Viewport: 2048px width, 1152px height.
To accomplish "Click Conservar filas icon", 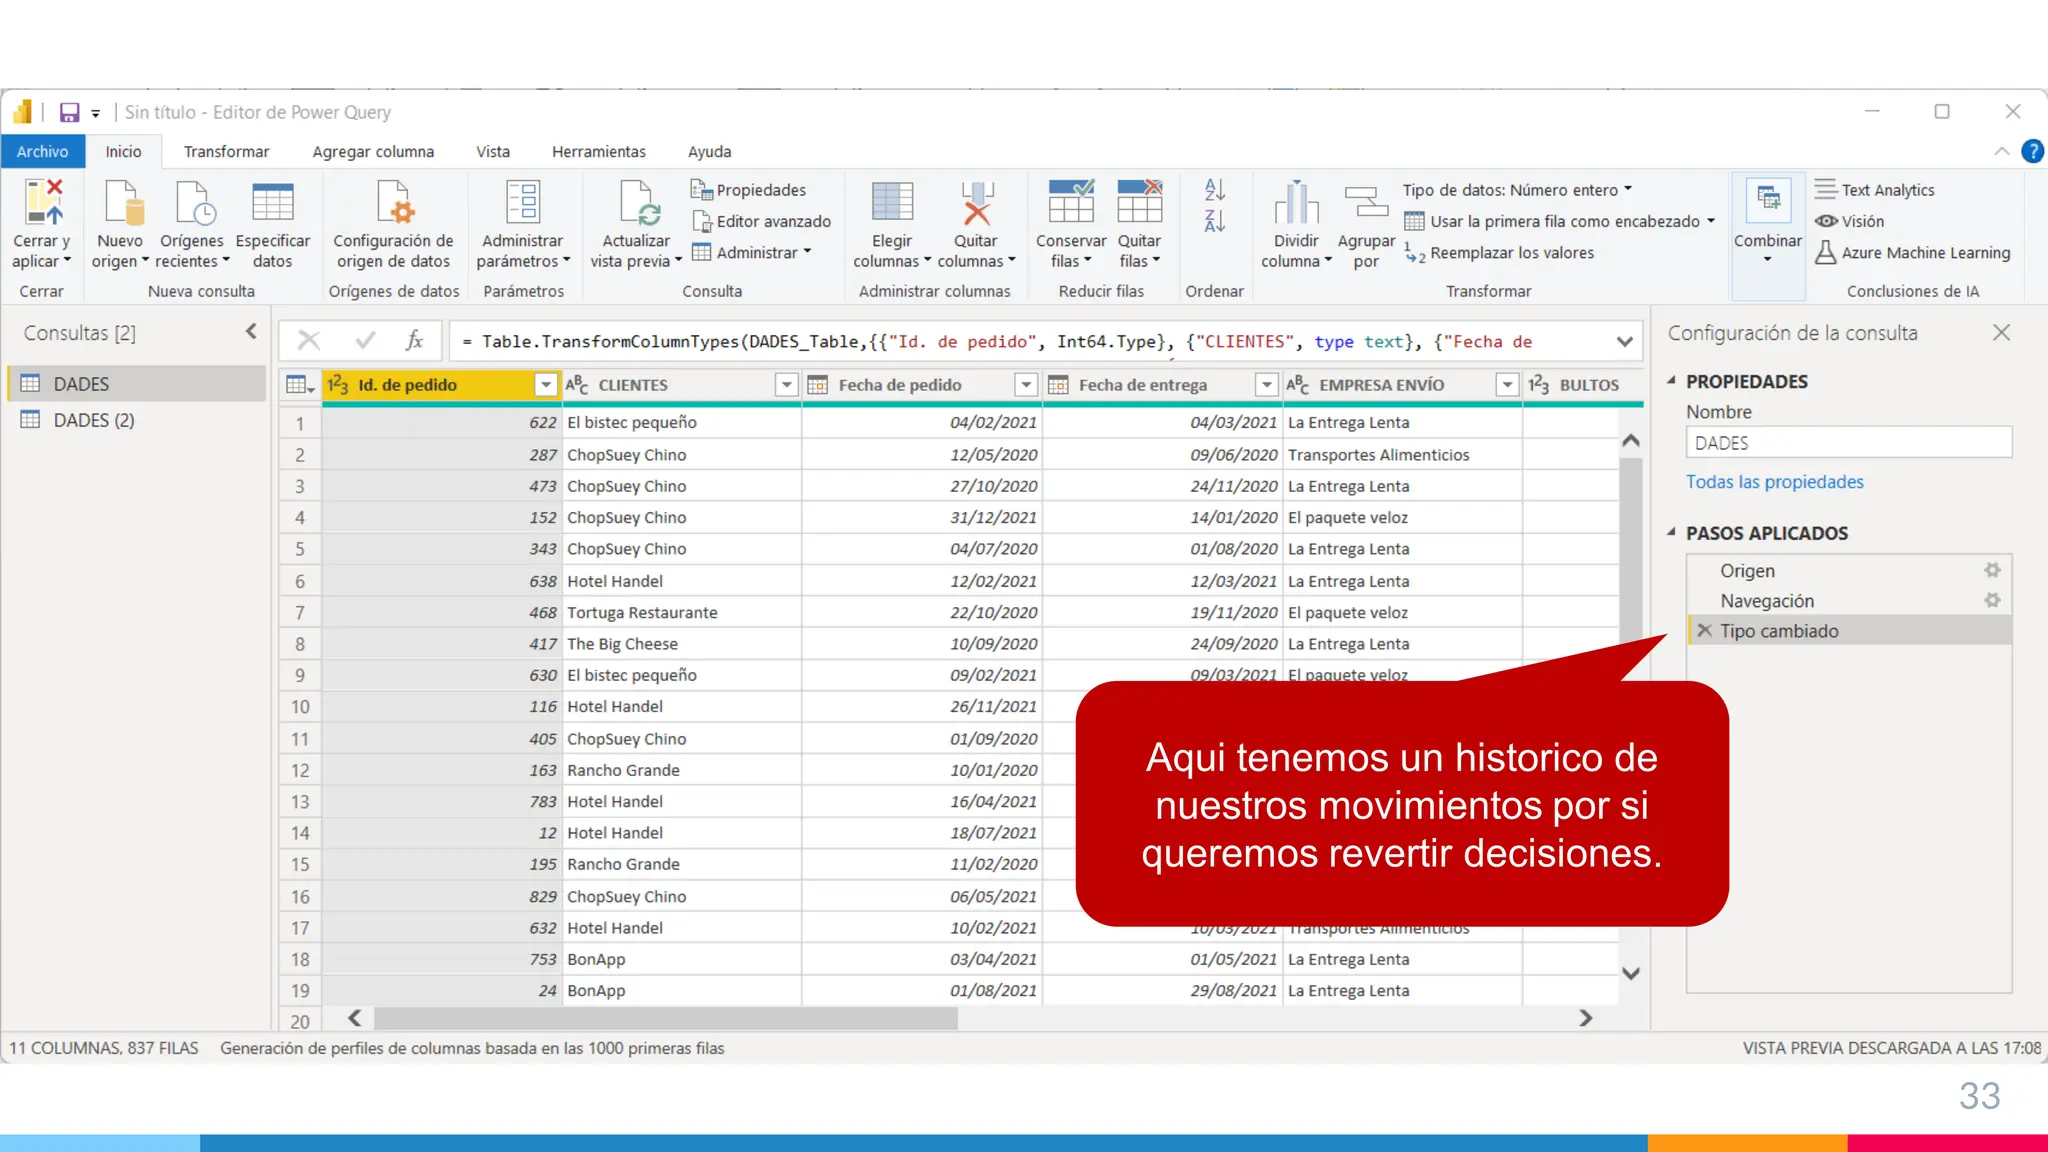I will (x=1070, y=203).
